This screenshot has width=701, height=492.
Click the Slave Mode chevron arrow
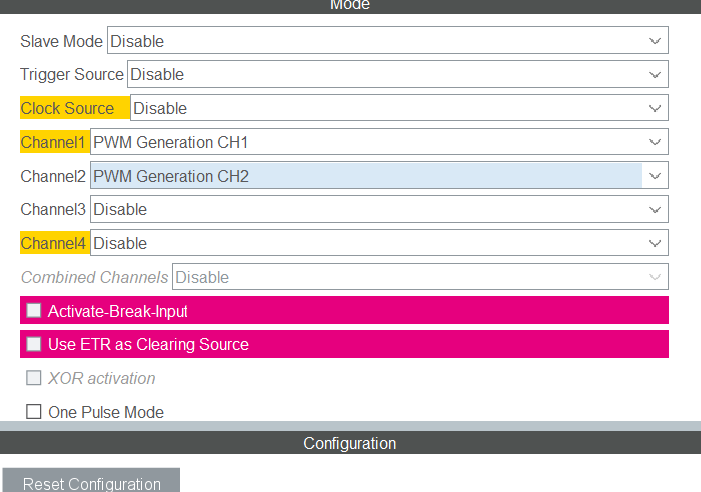(x=655, y=41)
